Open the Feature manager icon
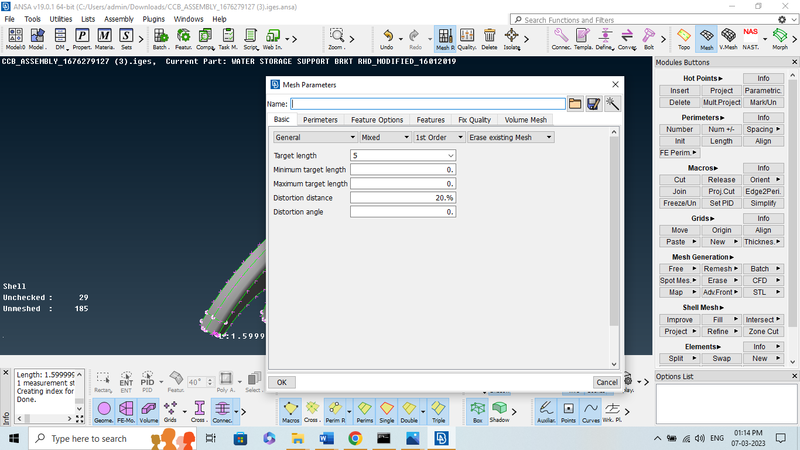Viewport: 800px width, 450px height. pyautogui.click(x=183, y=39)
